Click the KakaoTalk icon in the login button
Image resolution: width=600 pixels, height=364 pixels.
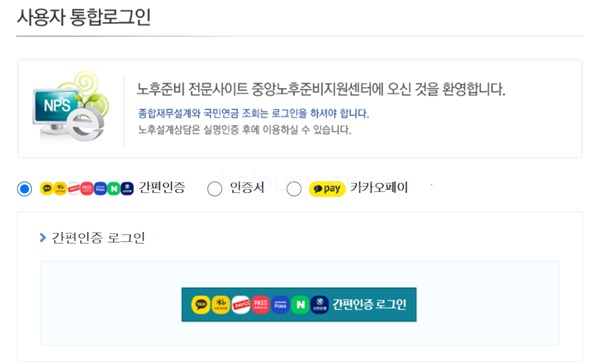201,305
